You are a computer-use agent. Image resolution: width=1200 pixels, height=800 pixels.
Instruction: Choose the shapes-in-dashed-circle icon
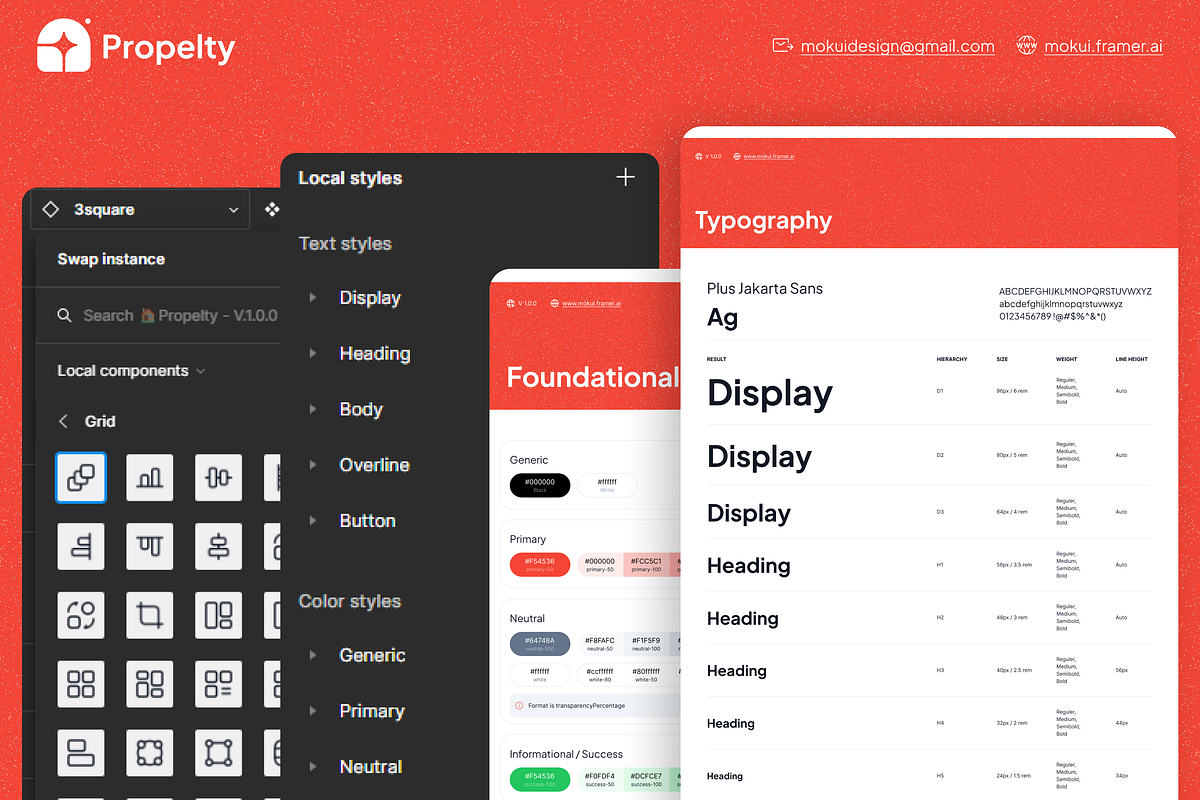[81, 615]
